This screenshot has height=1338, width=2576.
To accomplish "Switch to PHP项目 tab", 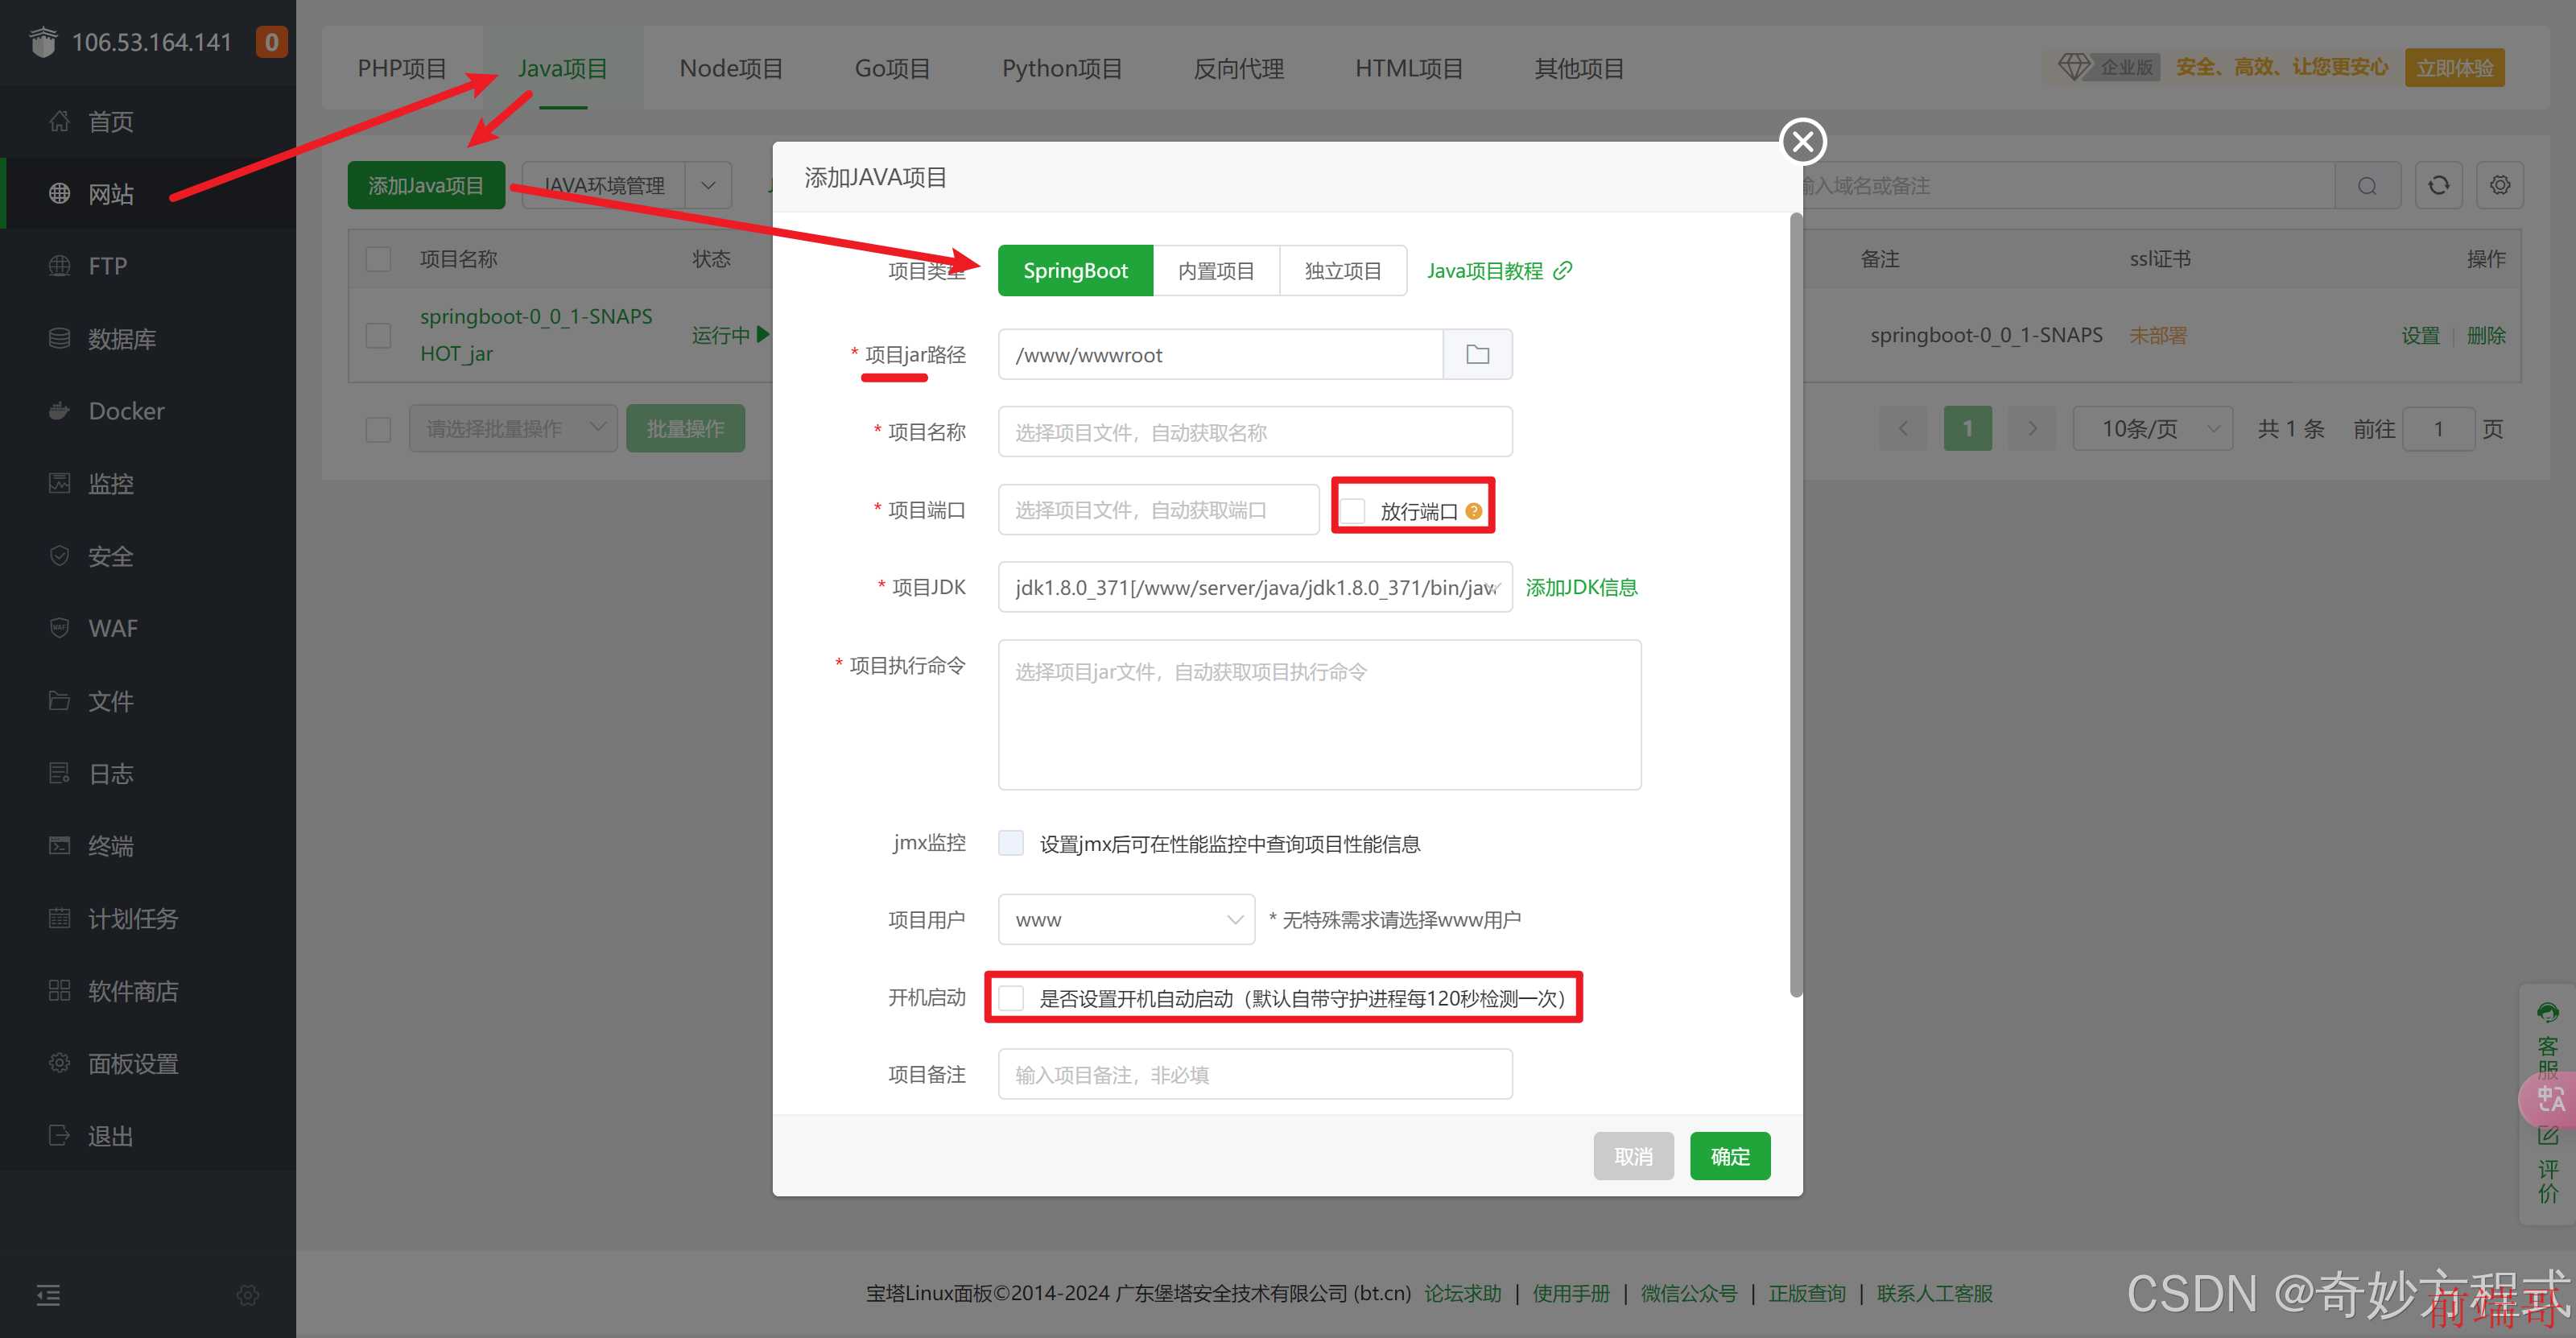I will click(402, 68).
